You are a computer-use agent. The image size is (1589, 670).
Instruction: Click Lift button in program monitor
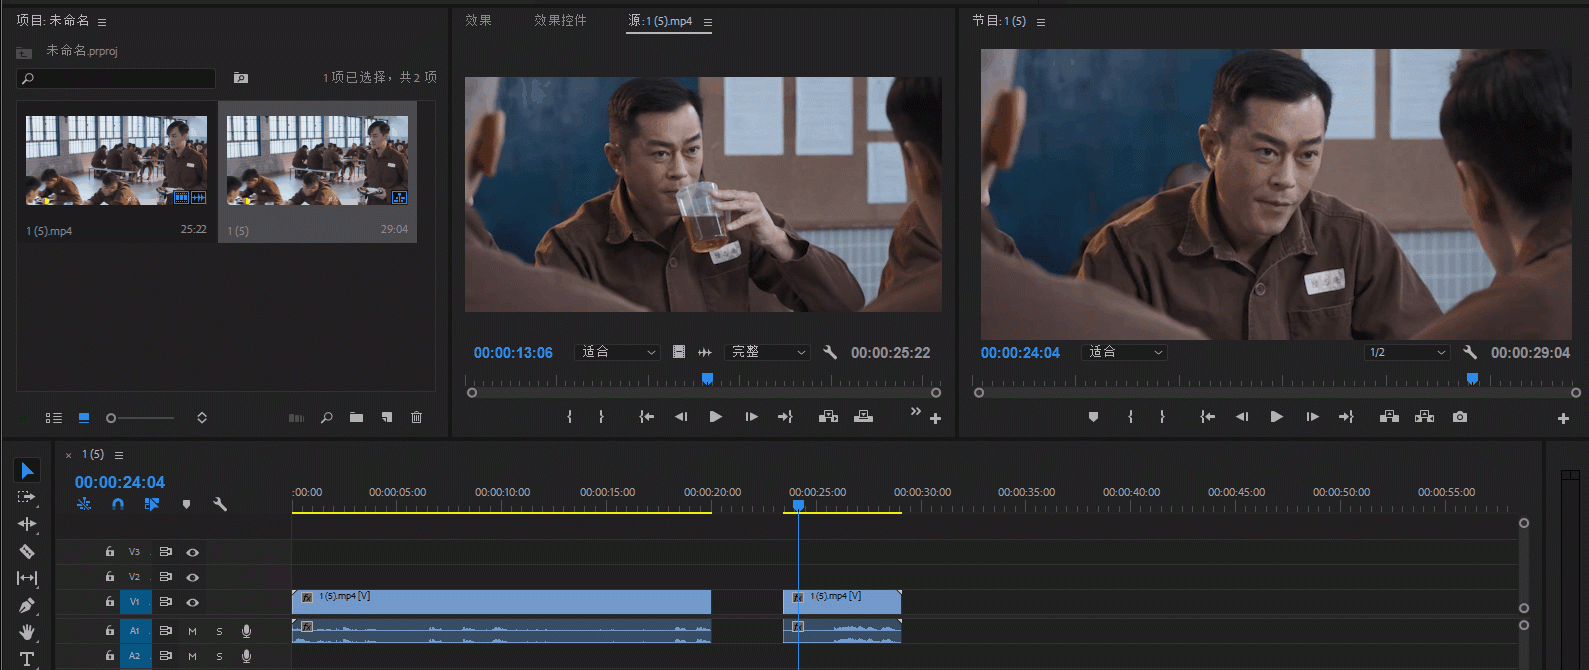(x=1389, y=417)
